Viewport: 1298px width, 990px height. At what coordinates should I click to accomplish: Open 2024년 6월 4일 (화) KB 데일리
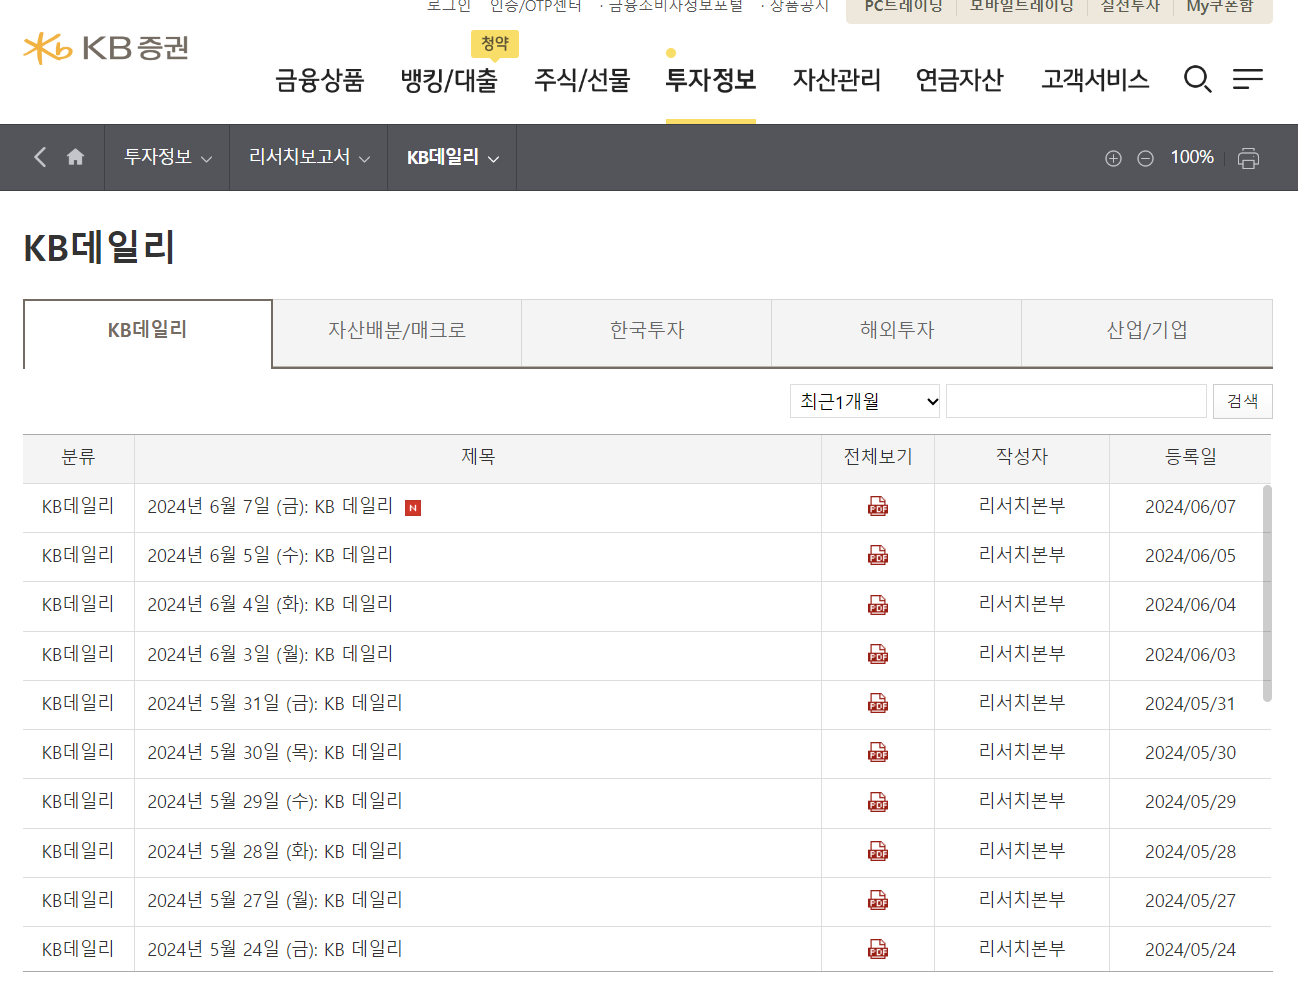(270, 605)
